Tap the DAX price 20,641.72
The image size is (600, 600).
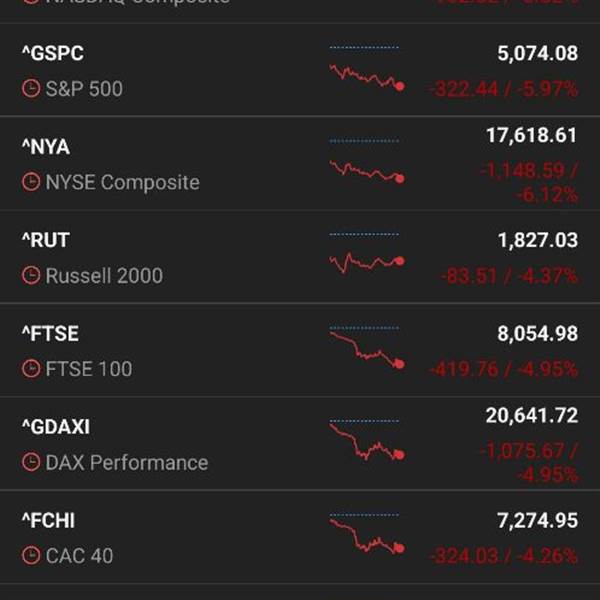pos(532,416)
